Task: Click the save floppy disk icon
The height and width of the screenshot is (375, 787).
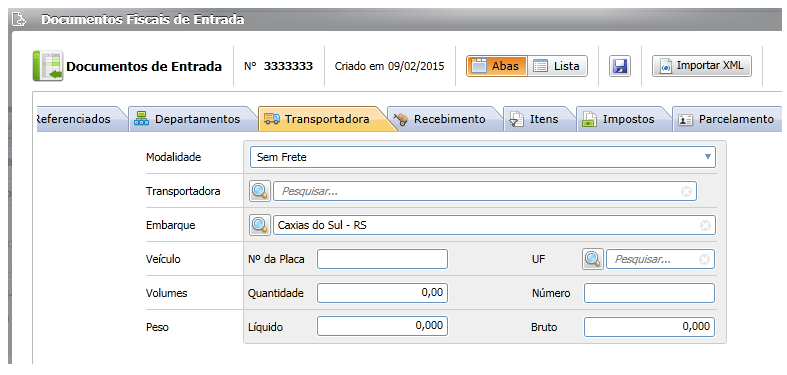Action: (620, 66)
